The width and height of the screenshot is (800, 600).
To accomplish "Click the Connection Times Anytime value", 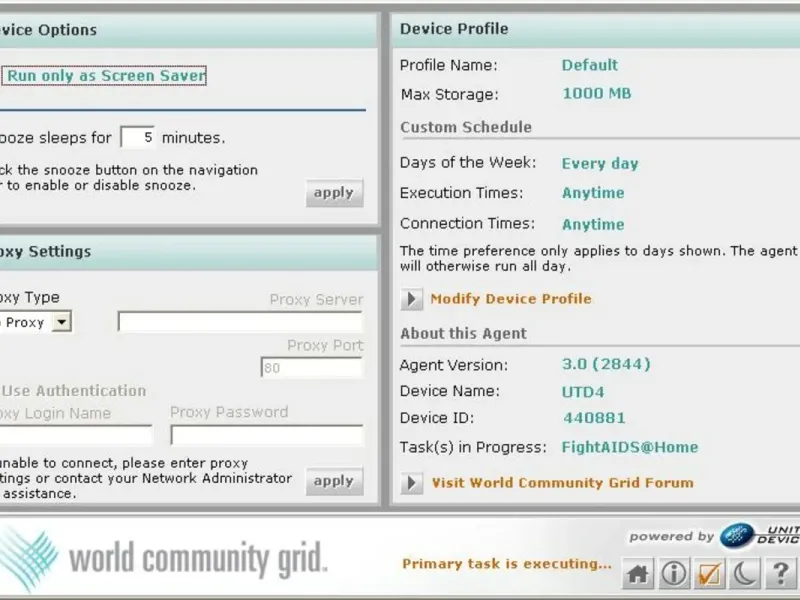I will pos(593,224).
